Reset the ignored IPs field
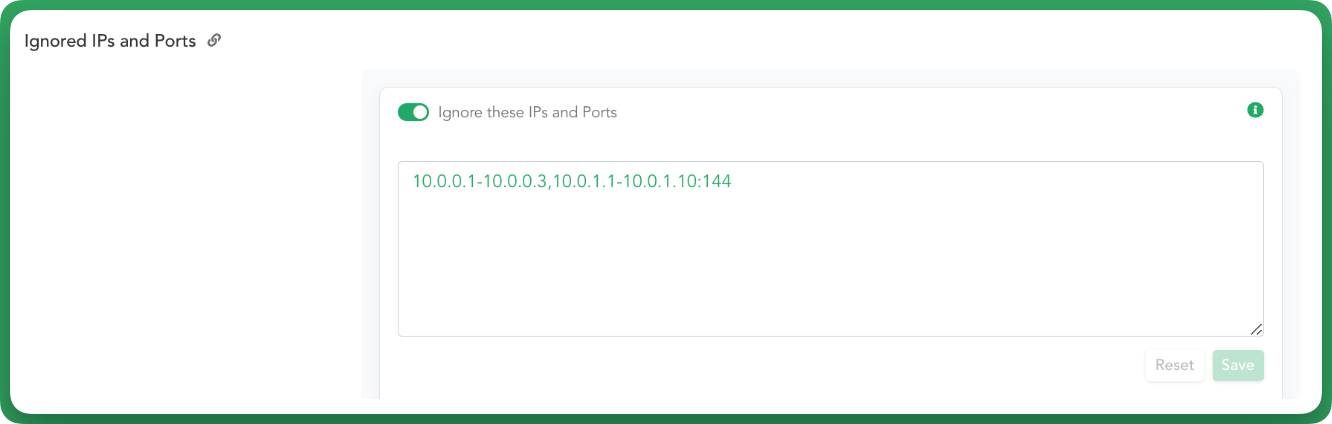1332x424 pixels. pos(1175,365)
